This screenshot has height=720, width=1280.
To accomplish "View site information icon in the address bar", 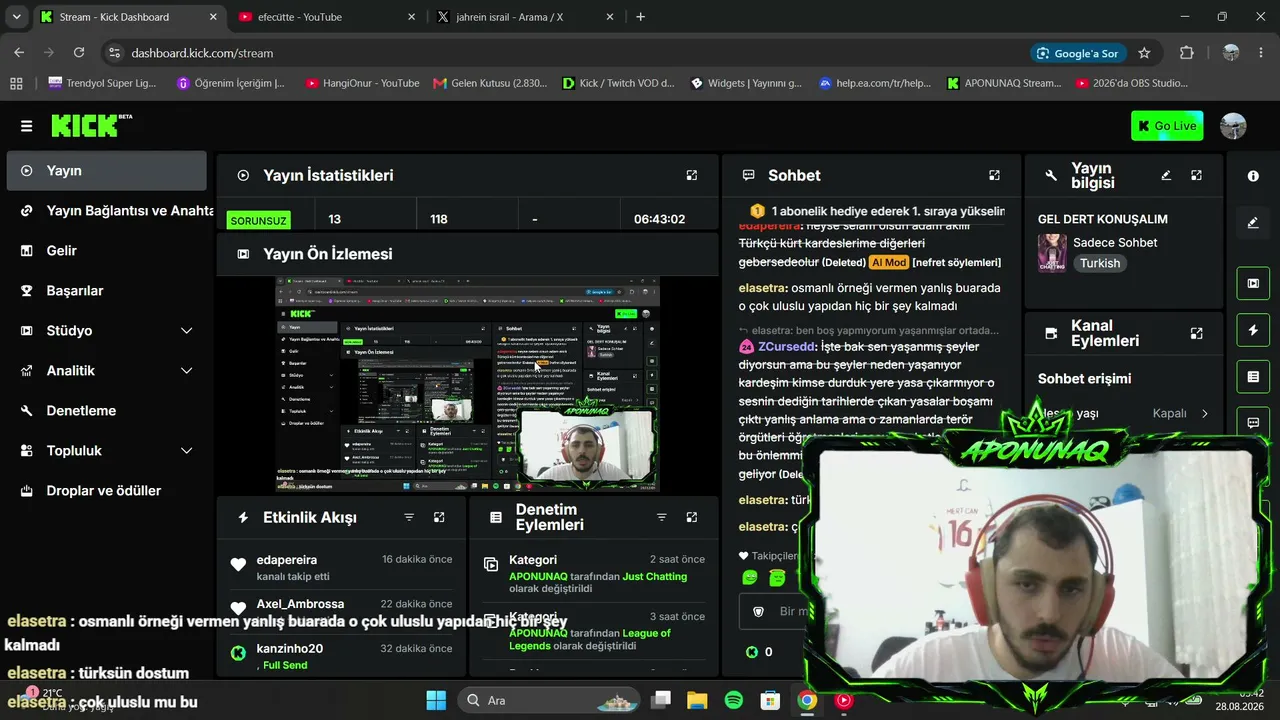I will (x=114, y=53).
